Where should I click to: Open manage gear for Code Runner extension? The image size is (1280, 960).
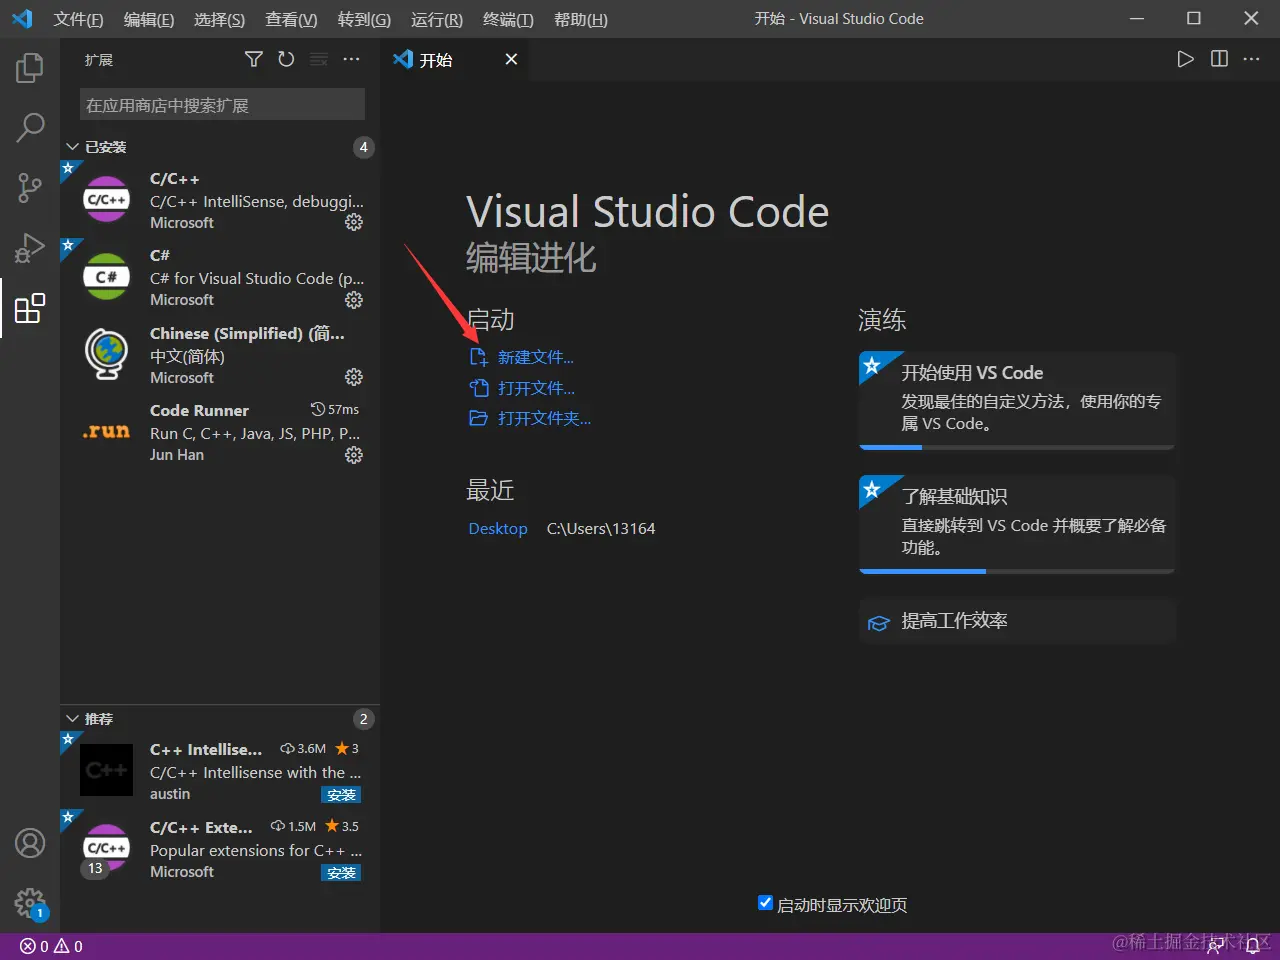(x=354, y=455)
